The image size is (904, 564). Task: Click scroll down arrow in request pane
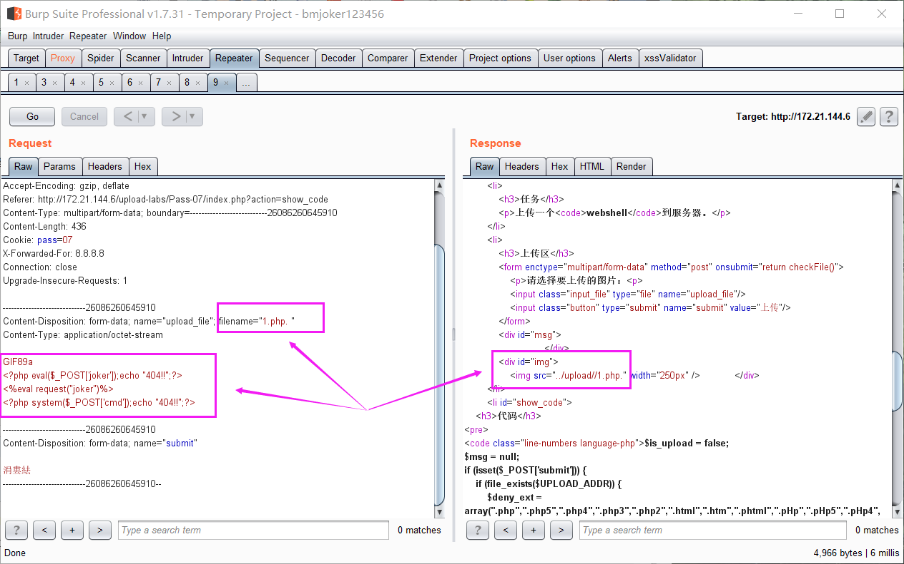click(439, 512)
